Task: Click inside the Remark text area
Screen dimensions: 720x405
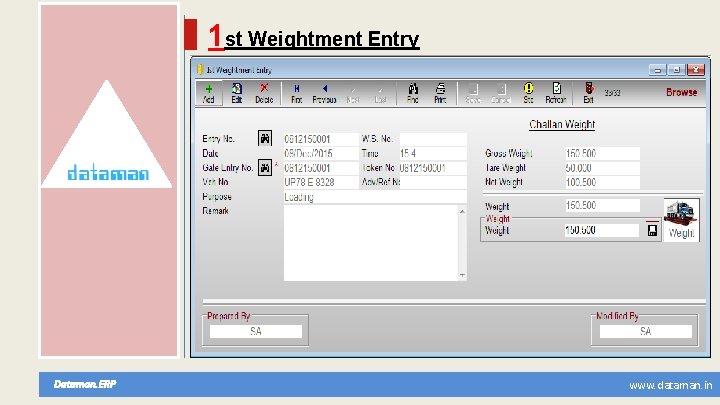Action: [371, 243]
